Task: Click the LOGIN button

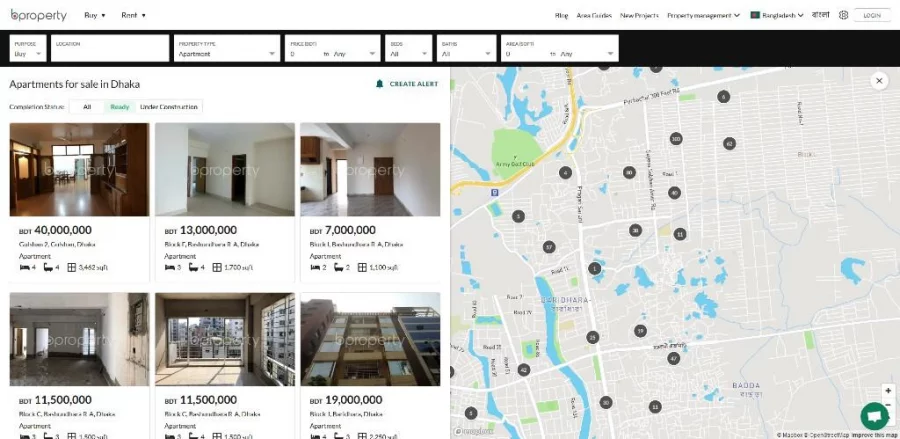Action: pos(872,15)
